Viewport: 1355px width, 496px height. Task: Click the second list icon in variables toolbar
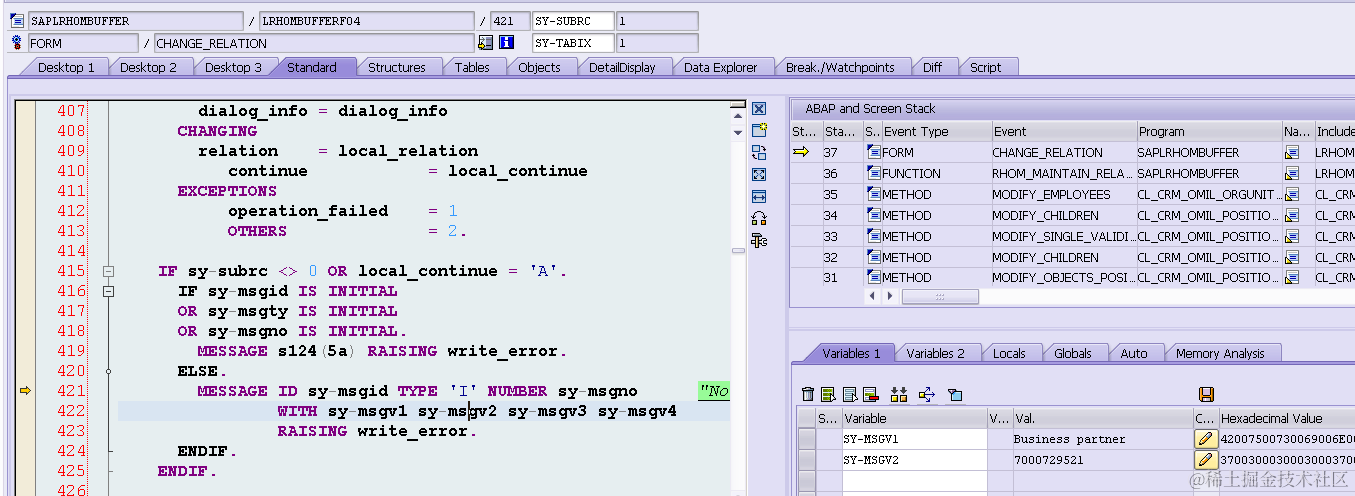849,395
